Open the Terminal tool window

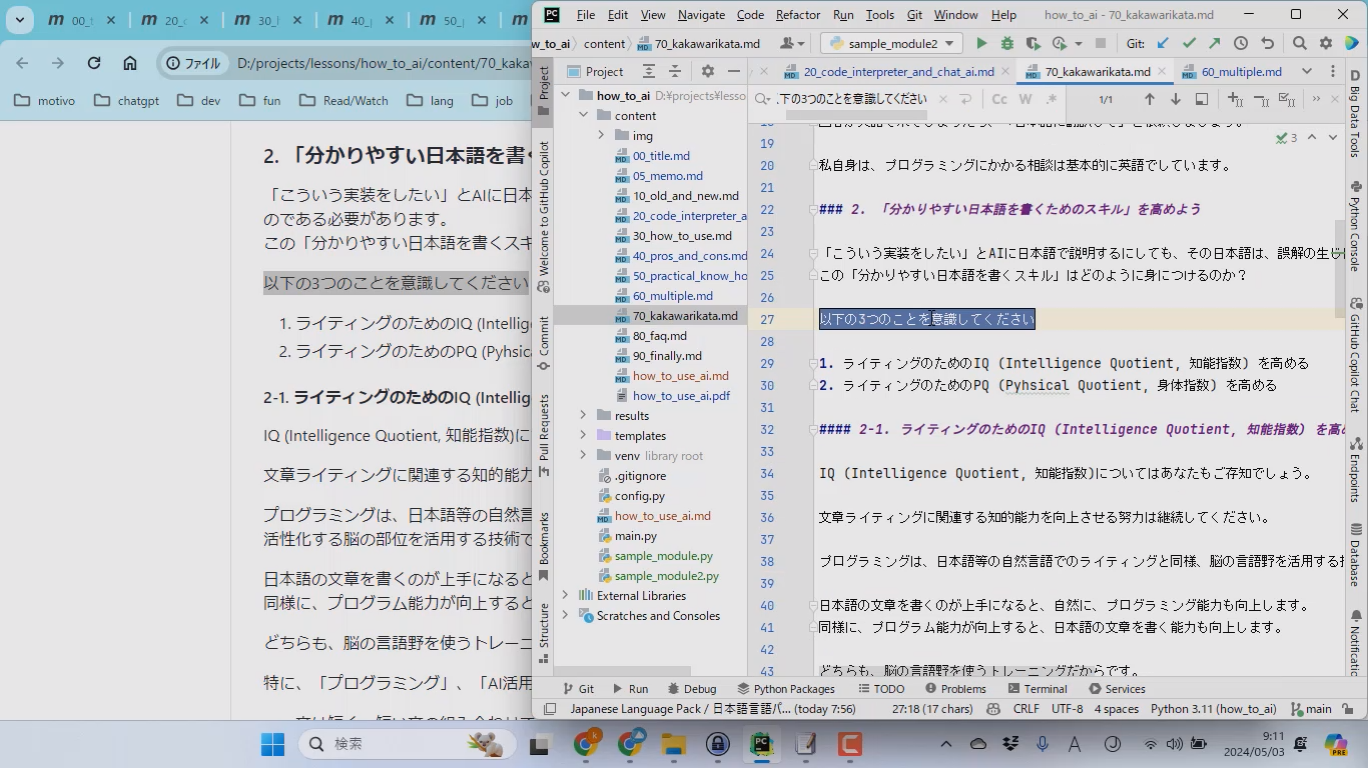[1037, 689]
